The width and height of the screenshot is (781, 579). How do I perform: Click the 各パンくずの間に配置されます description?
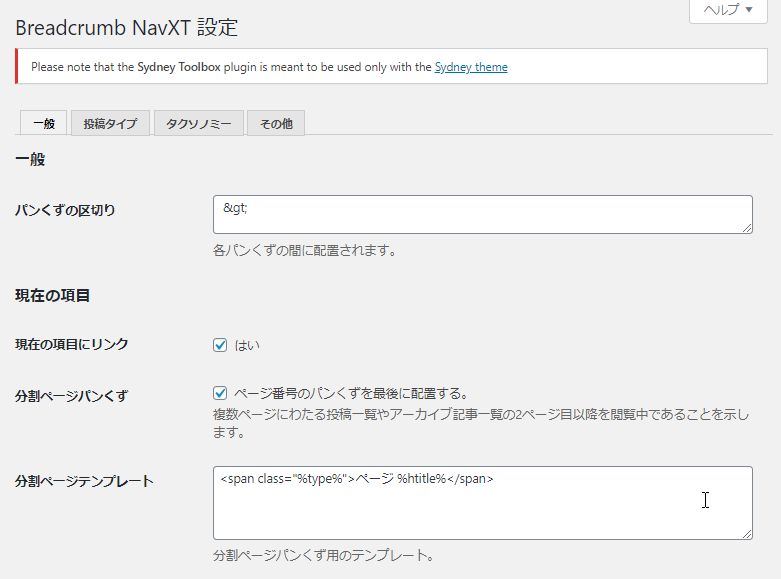point(305,250)
